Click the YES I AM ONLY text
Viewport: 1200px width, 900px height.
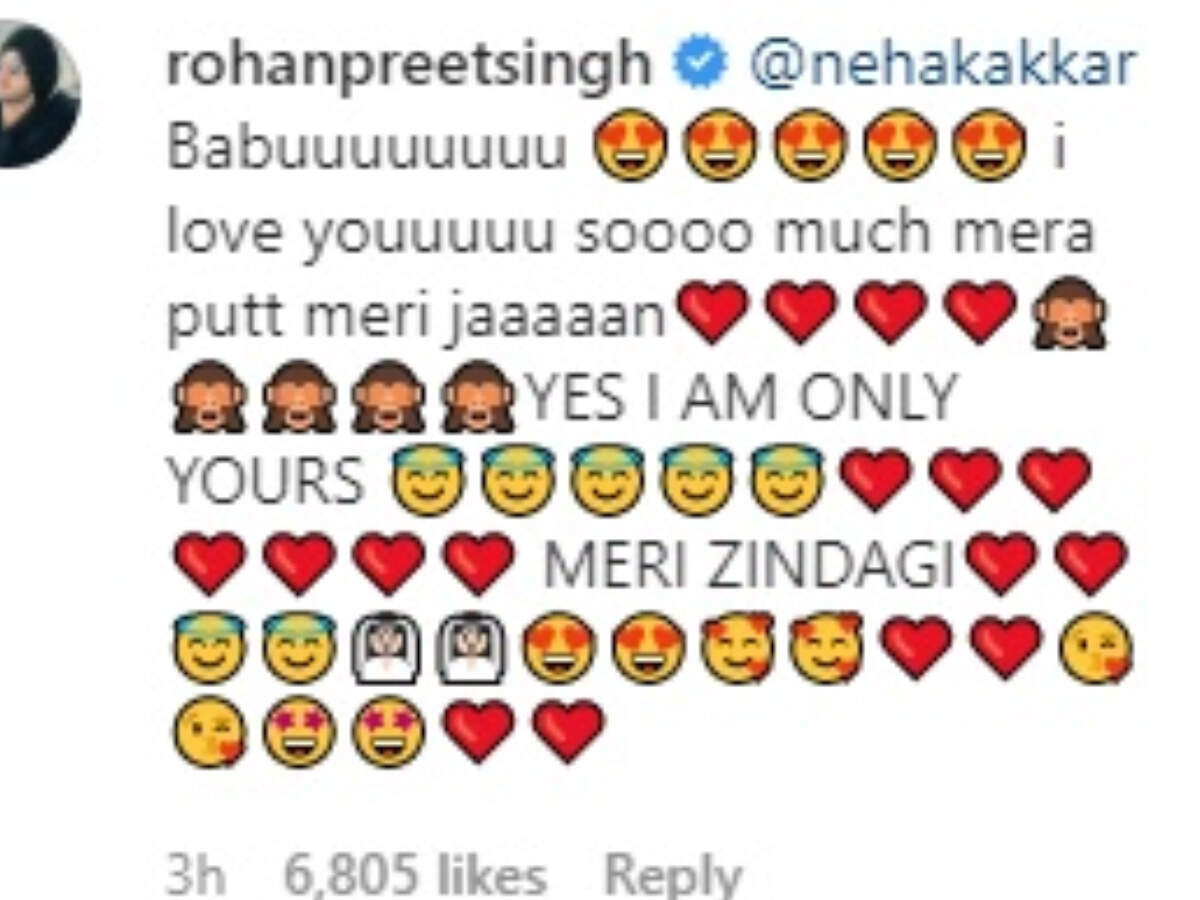tap(742, 400)
